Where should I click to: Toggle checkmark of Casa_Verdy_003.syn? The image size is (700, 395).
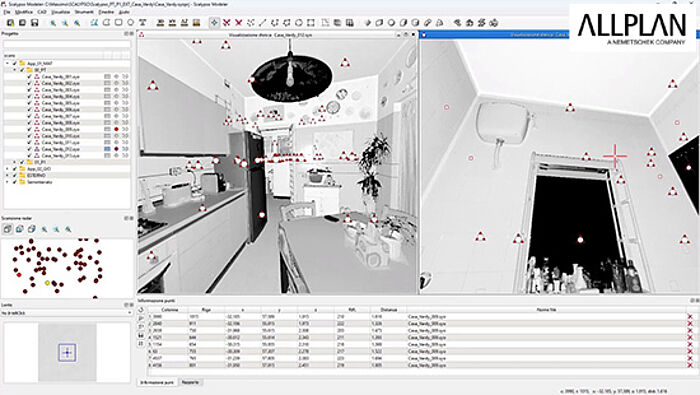tap(29, 90)
